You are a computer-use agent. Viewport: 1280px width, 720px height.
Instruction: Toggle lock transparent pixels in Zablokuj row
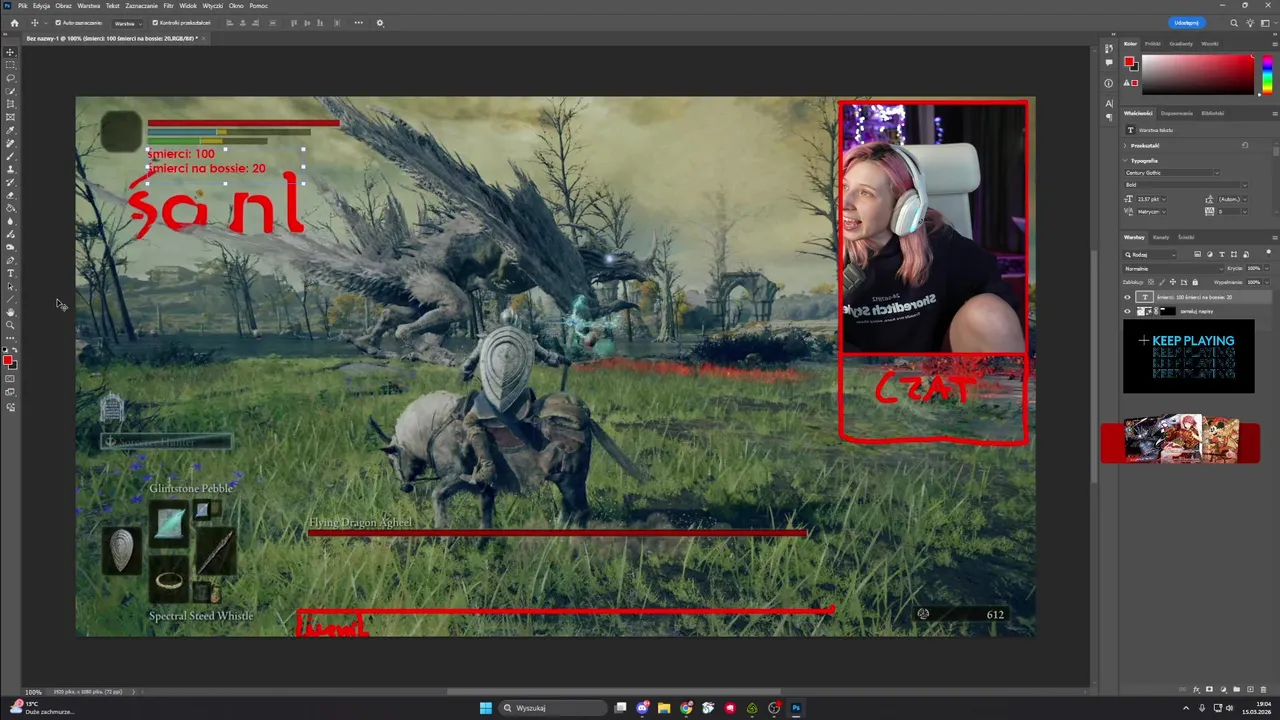pos(1151,282)
